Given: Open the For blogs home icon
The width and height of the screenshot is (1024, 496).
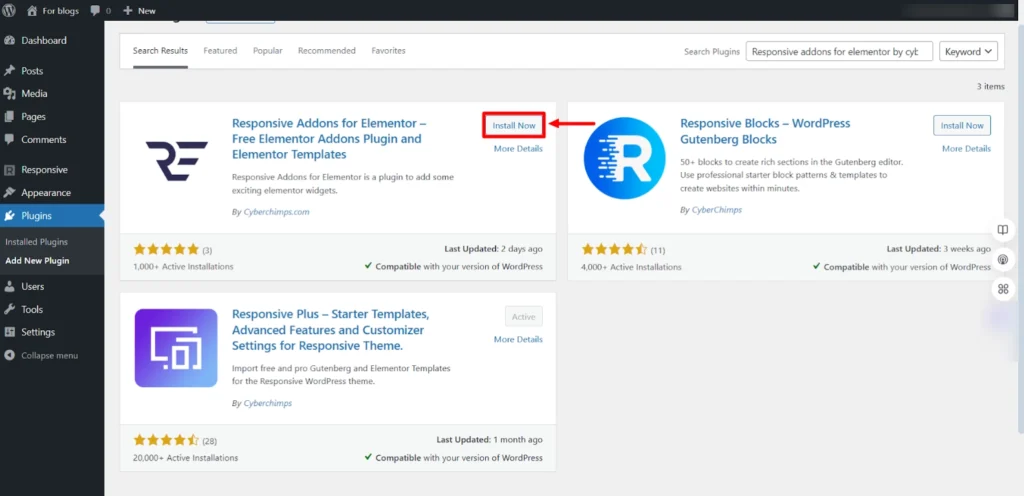Looking at the screenshot, I should pos(32,10).
